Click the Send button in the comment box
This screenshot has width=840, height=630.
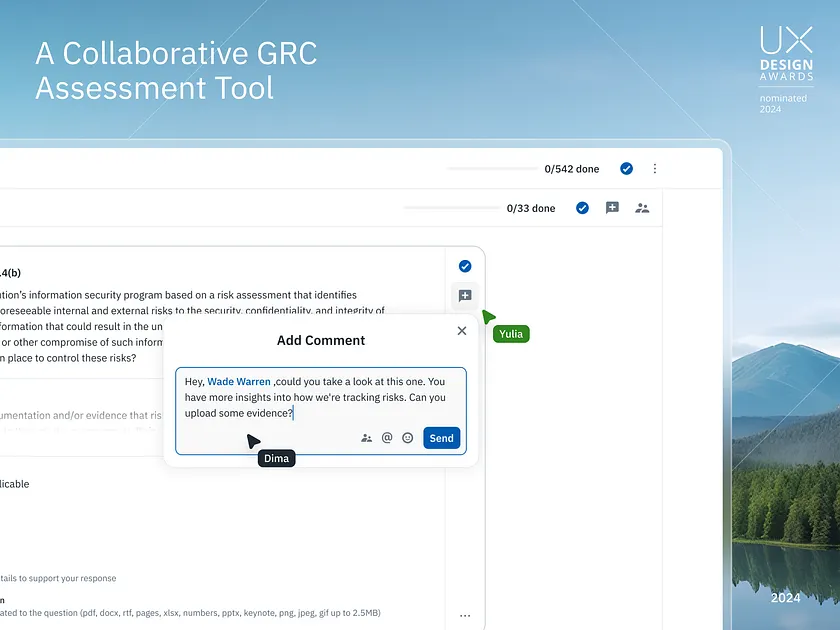pos(441,438)
